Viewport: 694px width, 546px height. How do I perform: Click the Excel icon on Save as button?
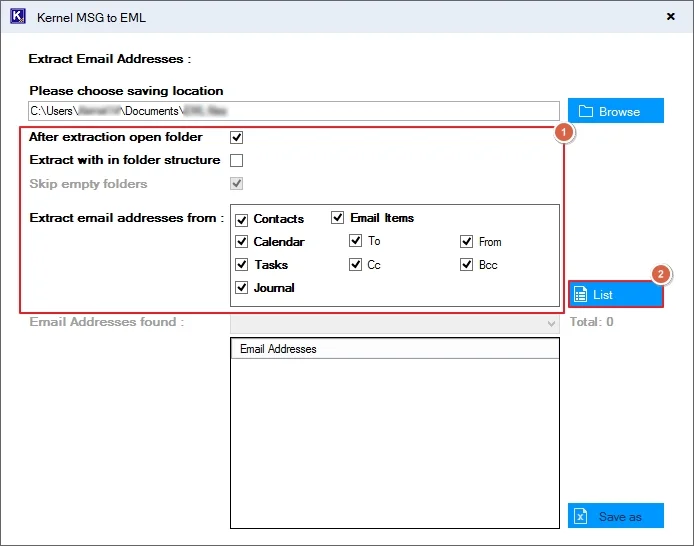(x=581, y=516)
